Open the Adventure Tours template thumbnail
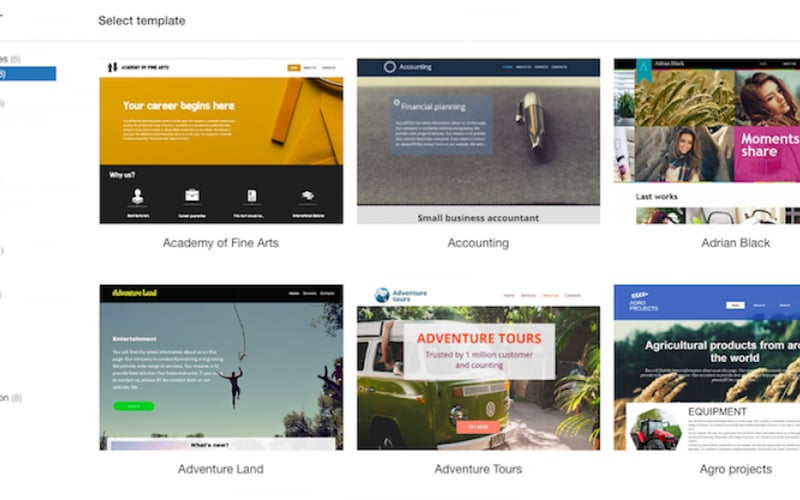The width and height of the screenshot is (800, 500). tap(478, 367)
